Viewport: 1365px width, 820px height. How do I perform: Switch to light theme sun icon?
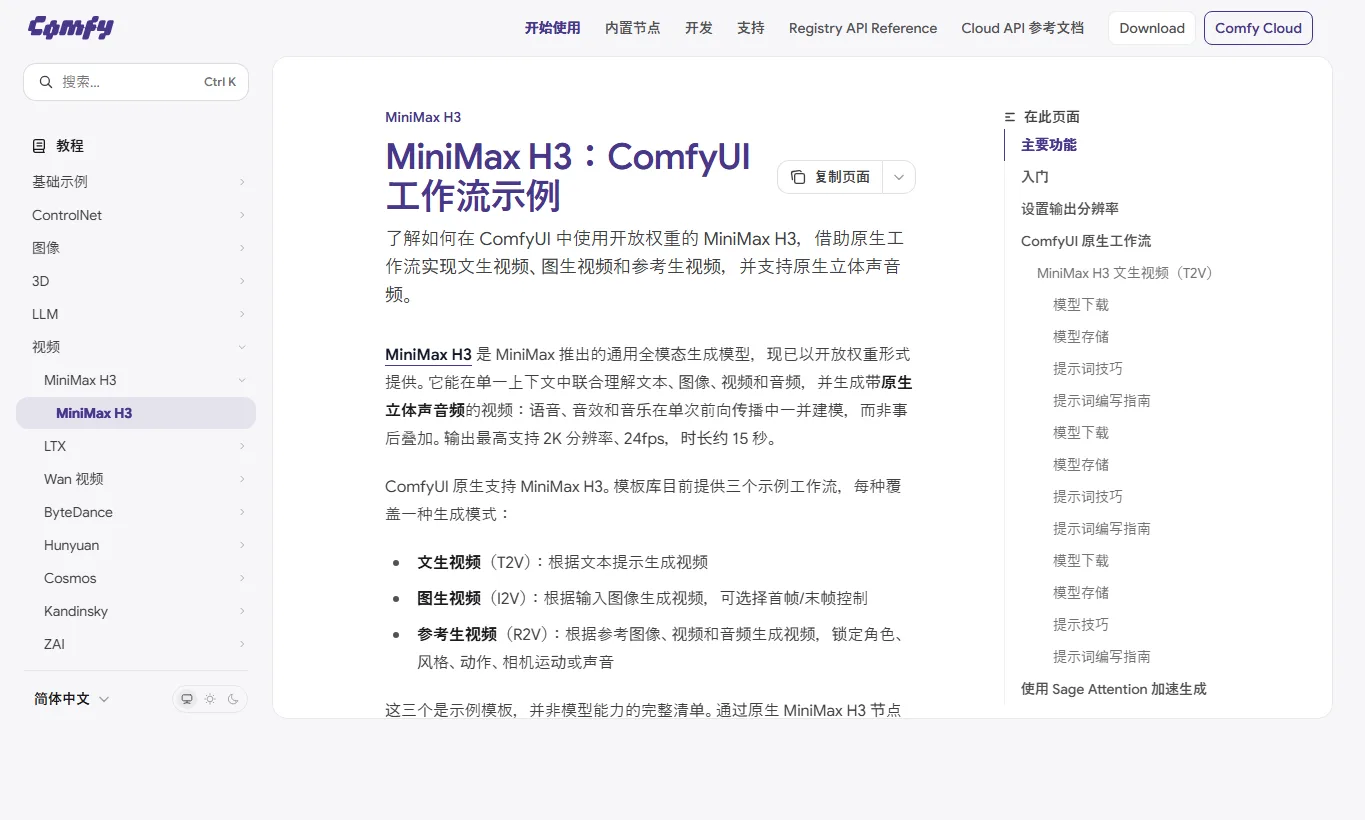[210, 699]
